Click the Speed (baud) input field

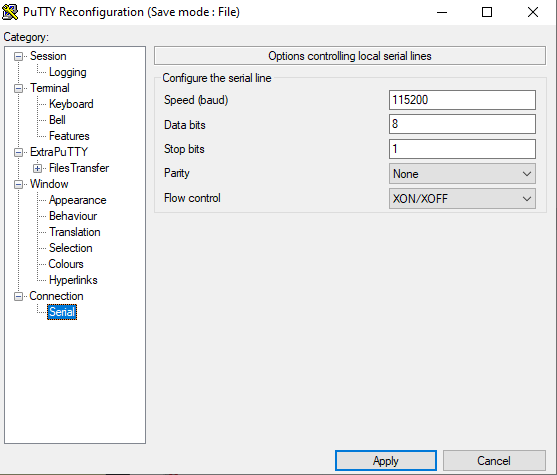462,100
